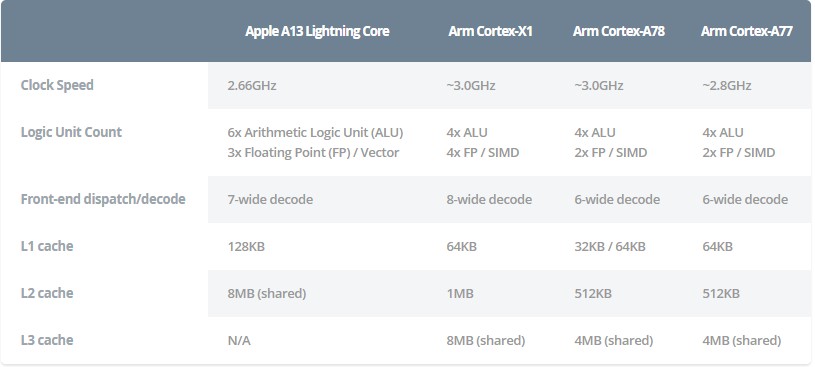The image size is (815, 367).
Task: Click the Apple A13 Lightning Core column header
Action: point(317,31)
